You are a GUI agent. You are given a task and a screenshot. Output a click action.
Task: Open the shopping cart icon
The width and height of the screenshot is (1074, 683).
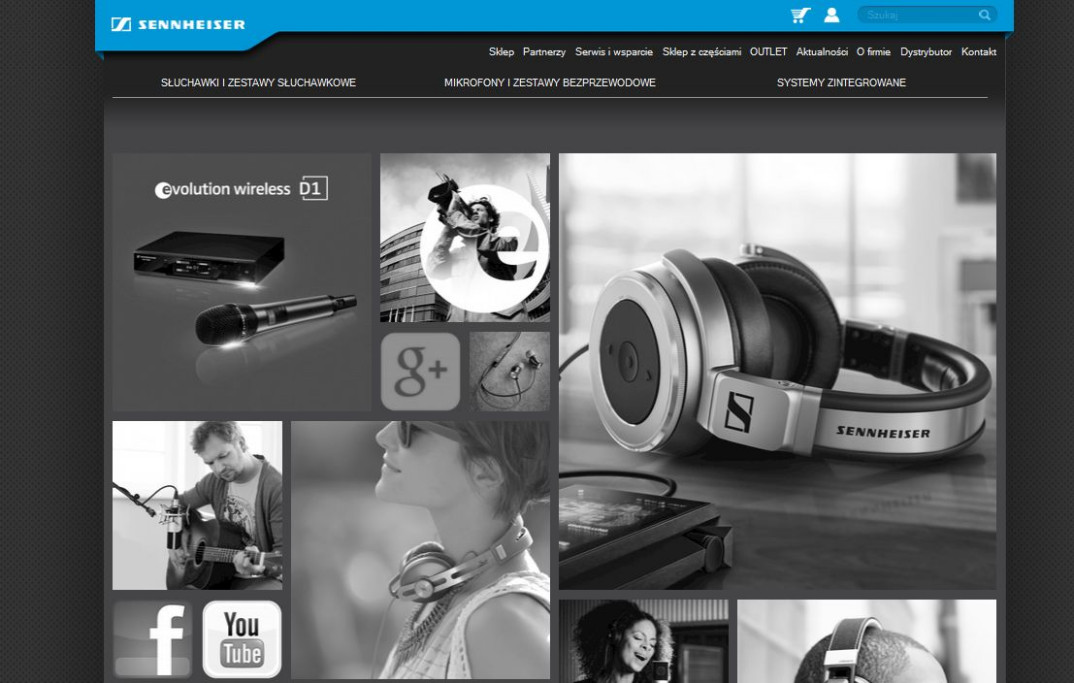[x=798, y=15]
